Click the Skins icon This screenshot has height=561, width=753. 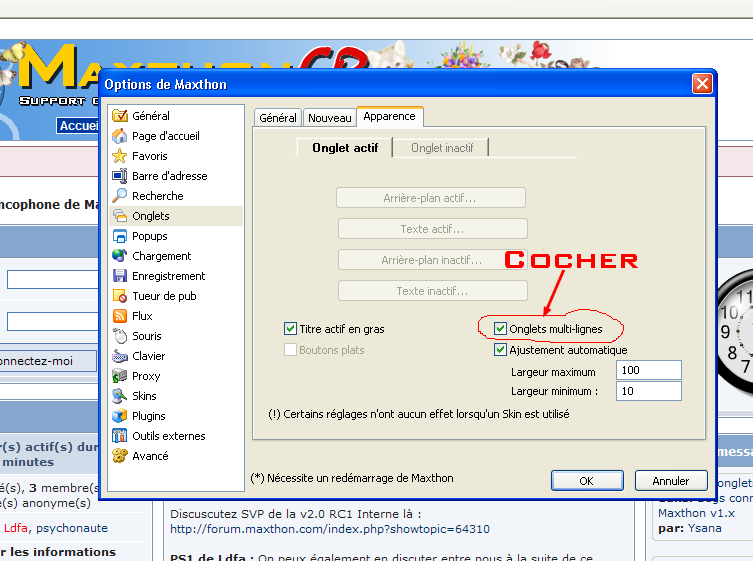(120, 396)
